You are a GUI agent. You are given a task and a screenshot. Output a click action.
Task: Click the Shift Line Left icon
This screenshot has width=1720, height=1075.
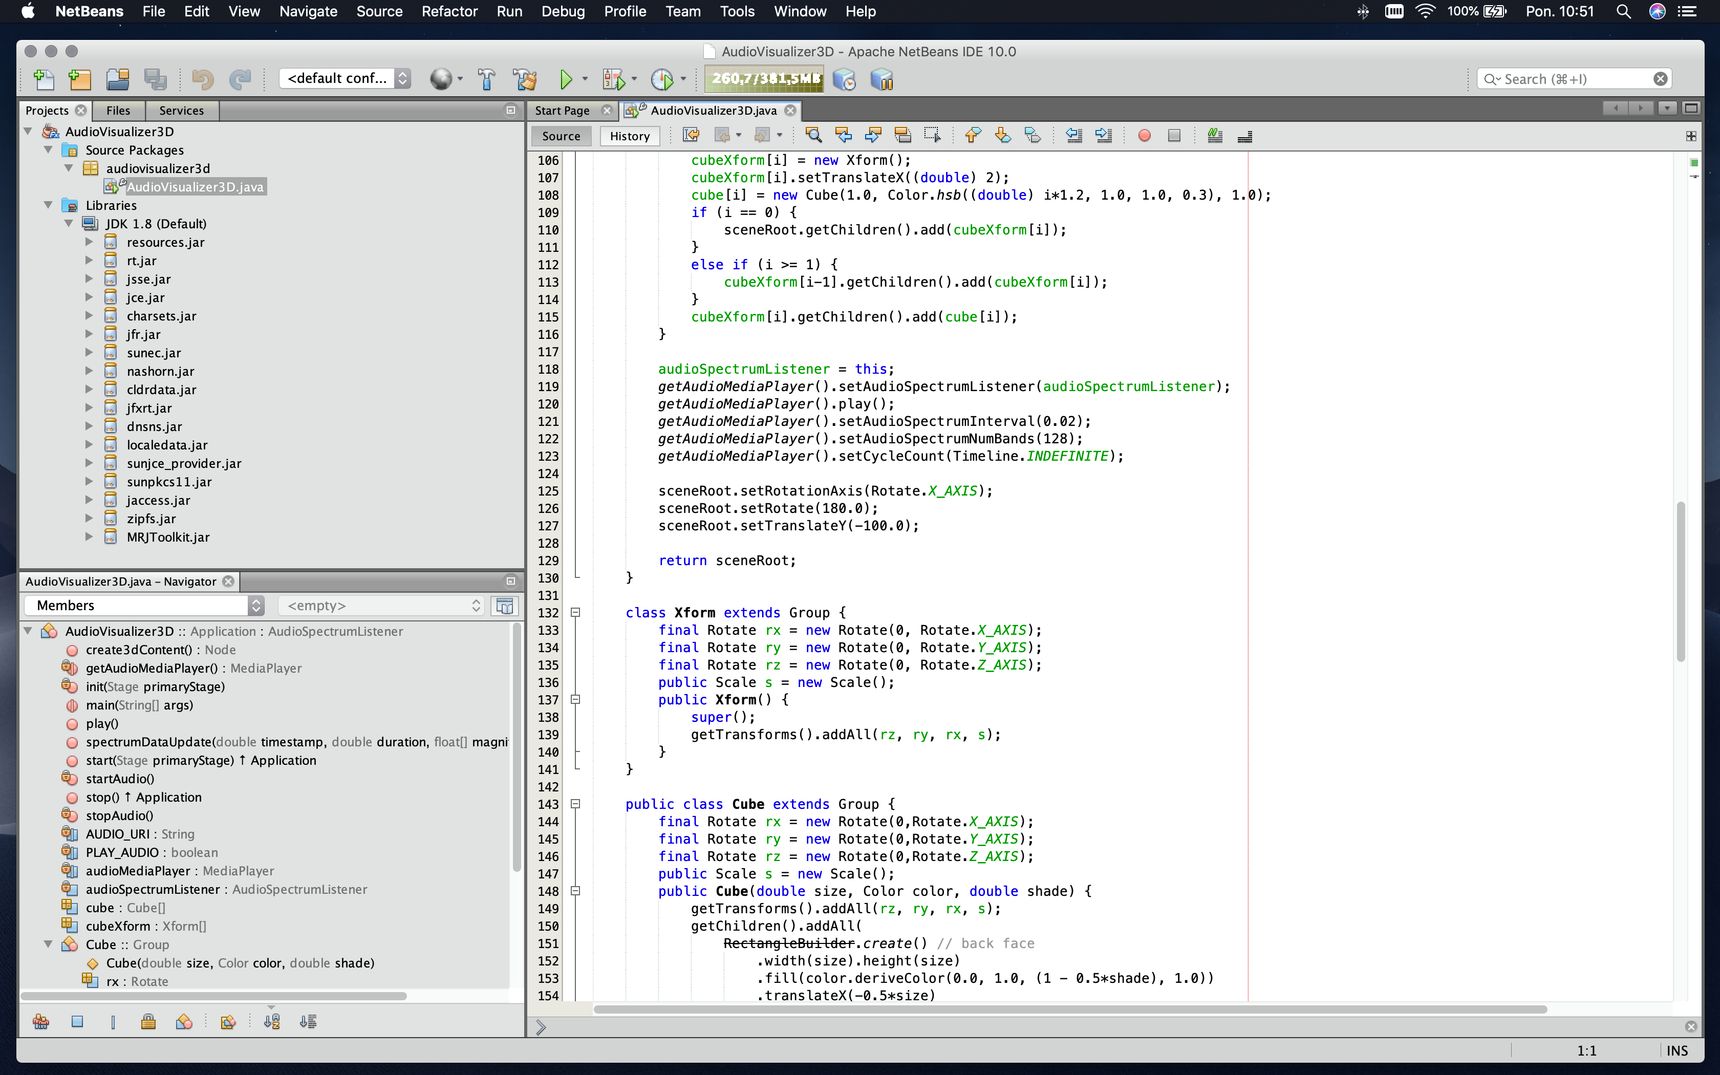pos(1074,135)
